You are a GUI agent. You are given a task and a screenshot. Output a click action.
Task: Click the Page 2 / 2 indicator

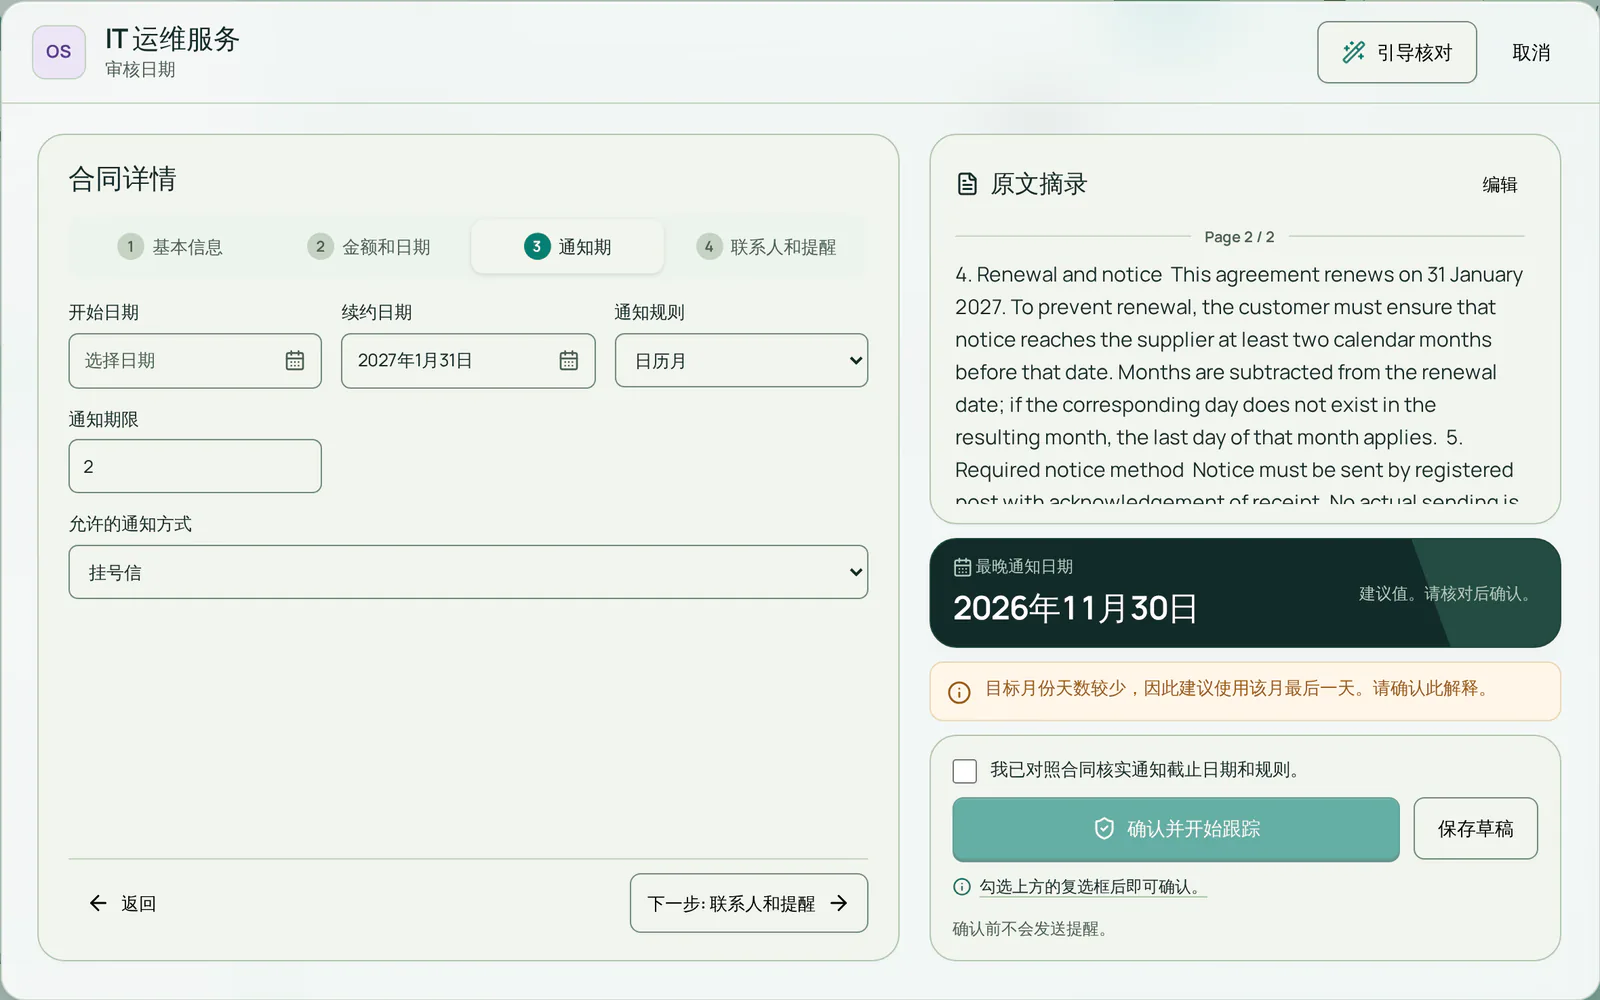tap(1239, 237)
